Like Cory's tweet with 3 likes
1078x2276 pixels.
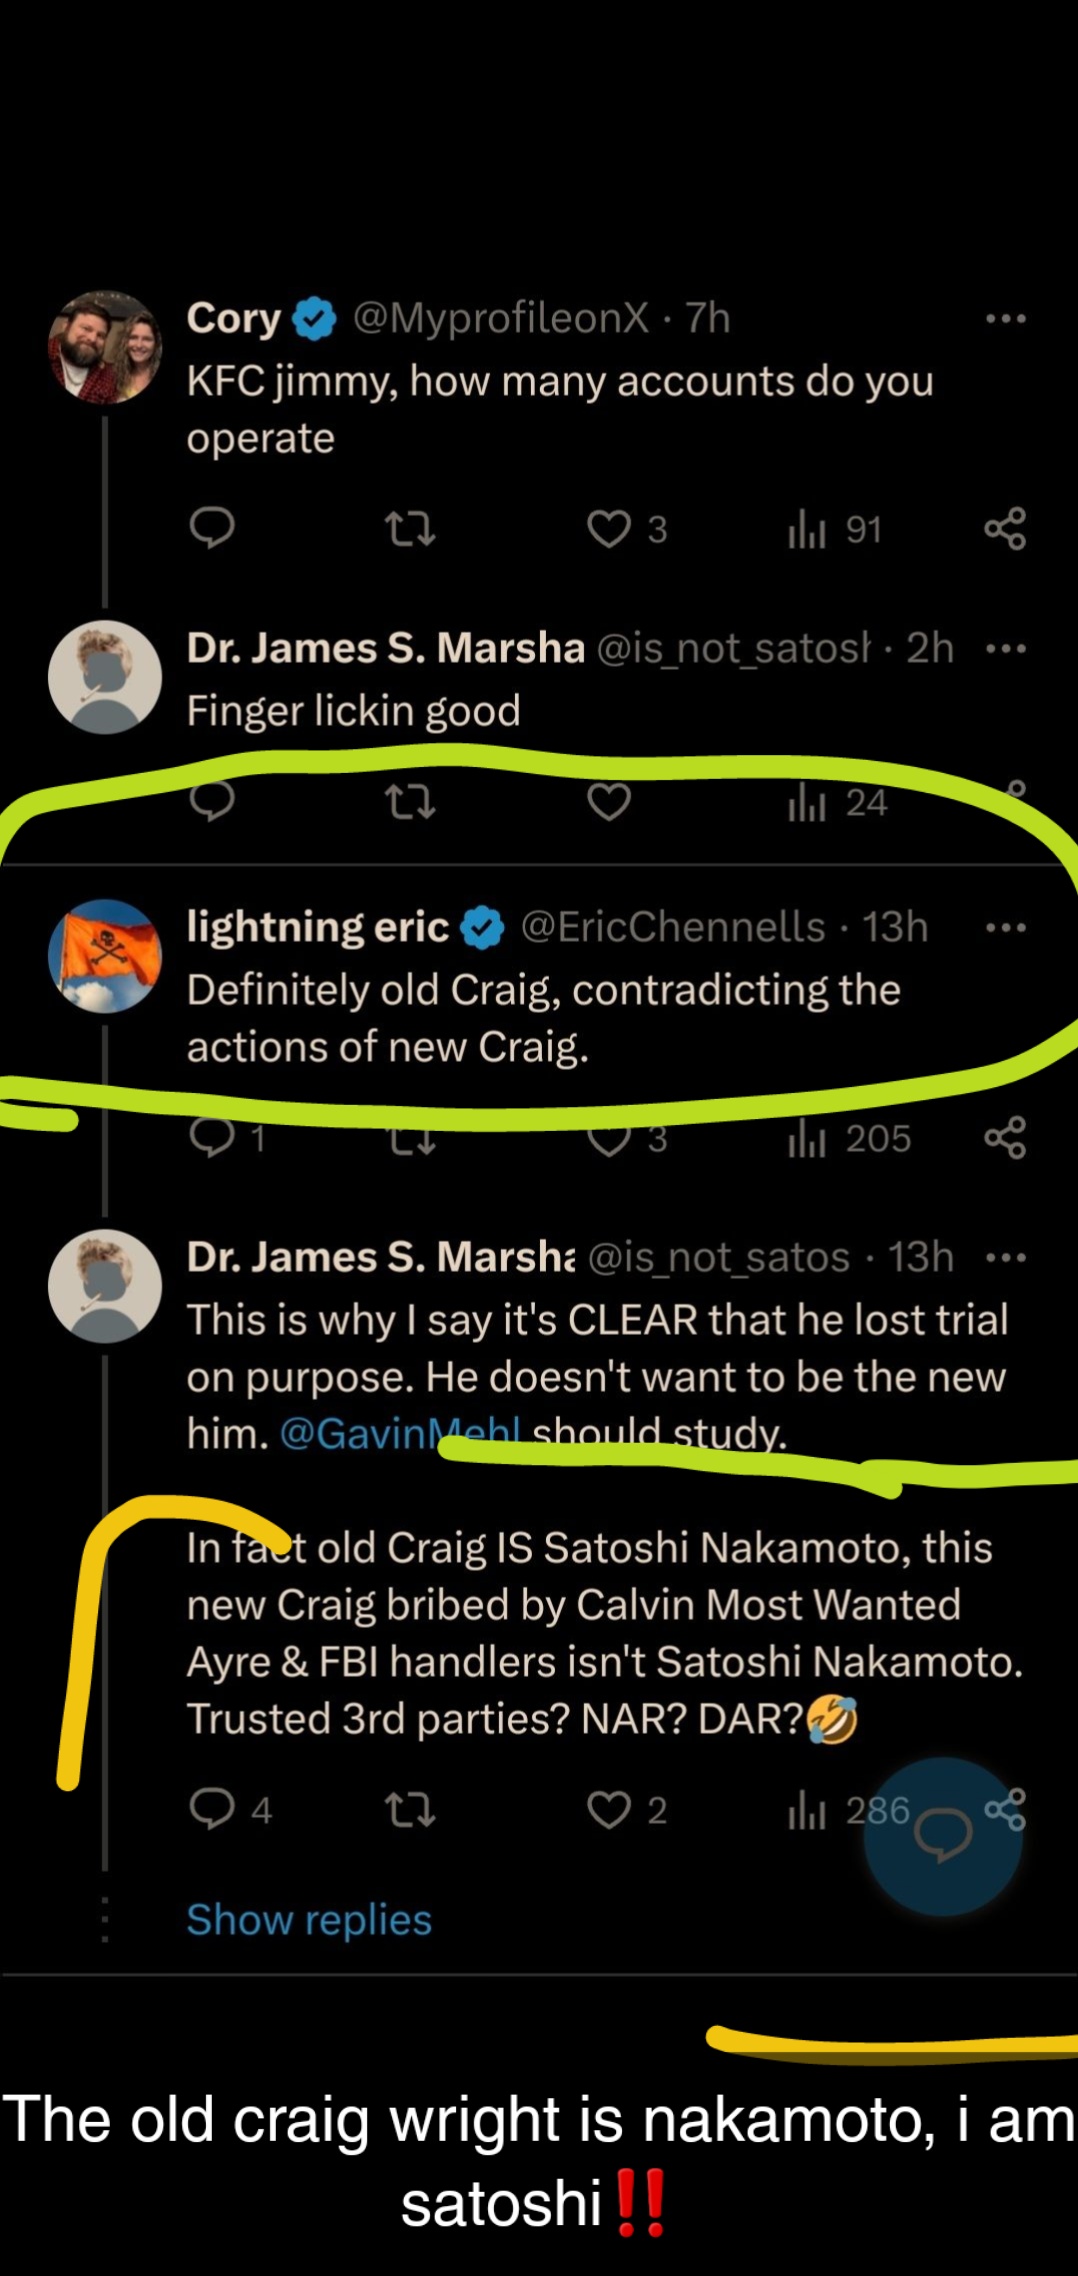coord(609,529)
